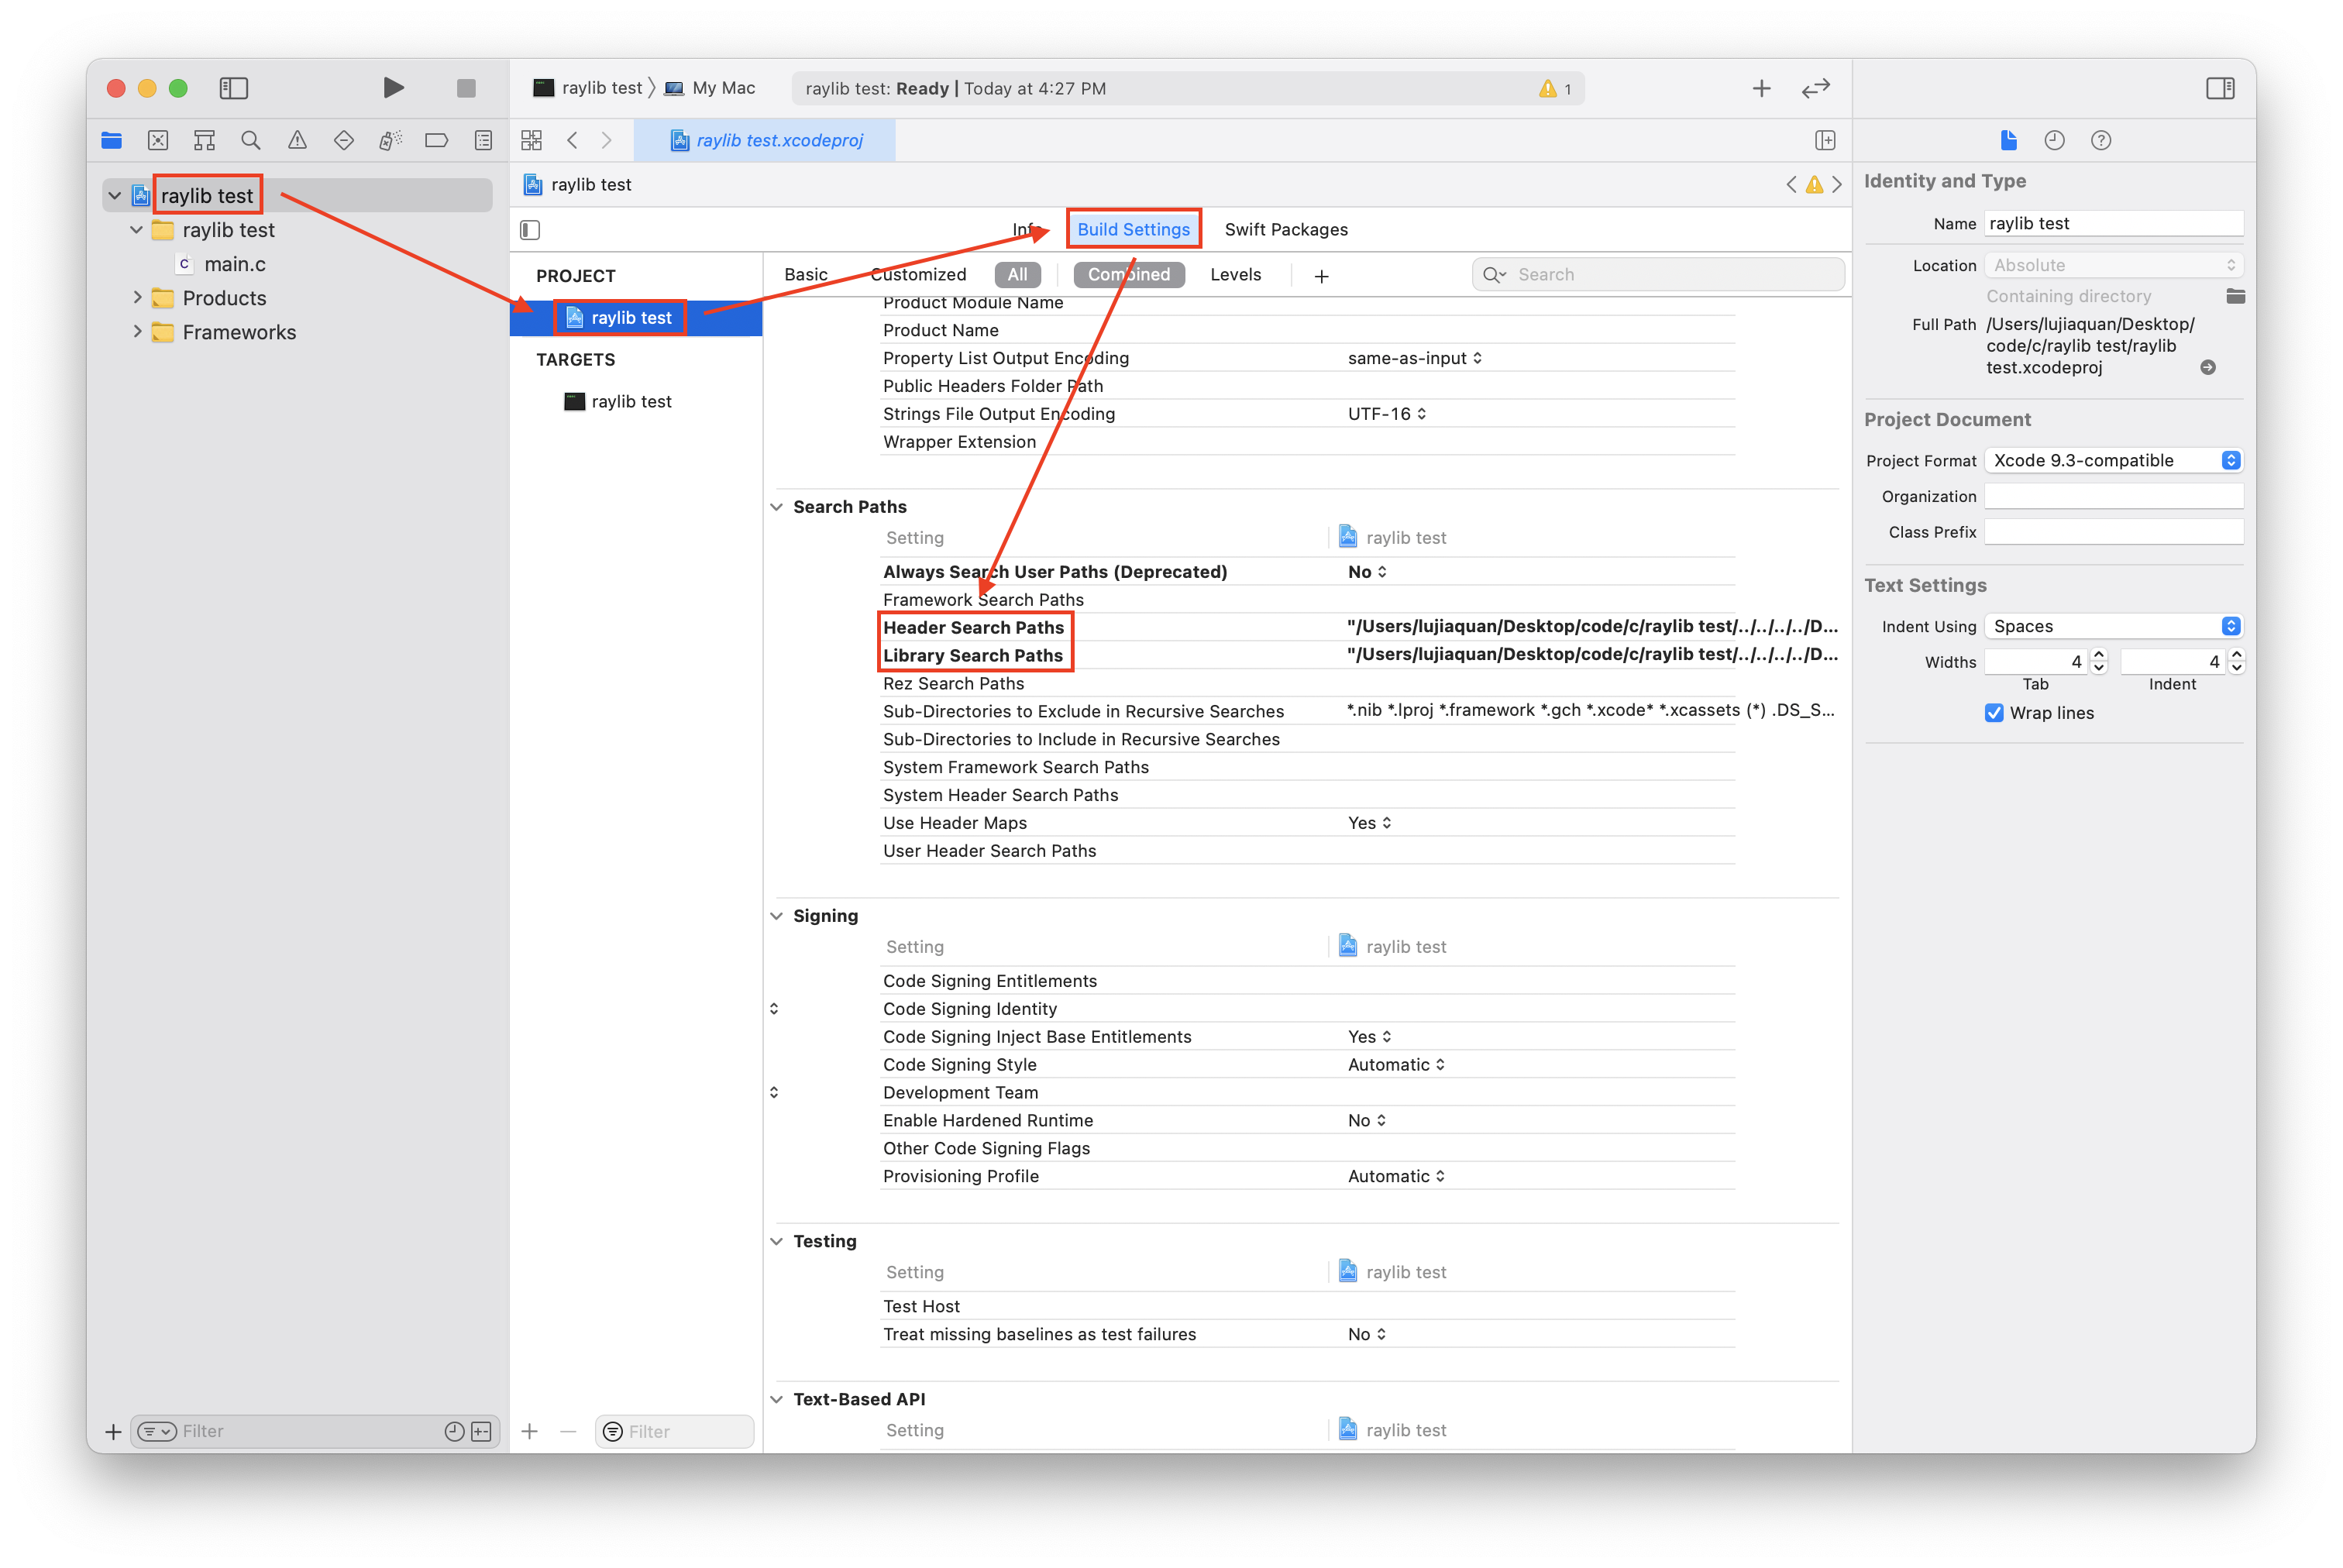Open the Issue navigator warning icon
The image size is (2343, 1568).
297,140
